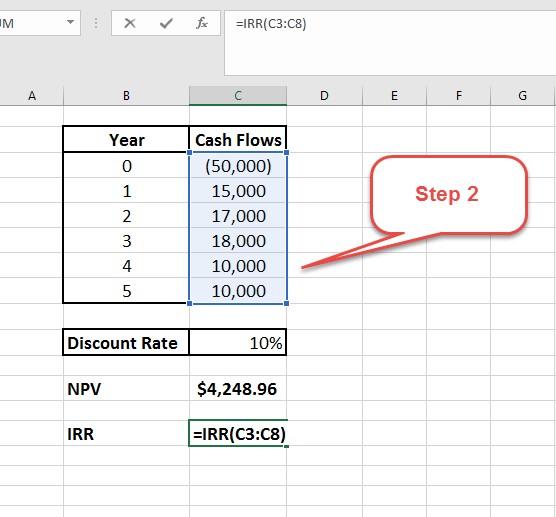Screen dimensions: 556x517
Task: Select column G header
Action: [x=522, y=95]
